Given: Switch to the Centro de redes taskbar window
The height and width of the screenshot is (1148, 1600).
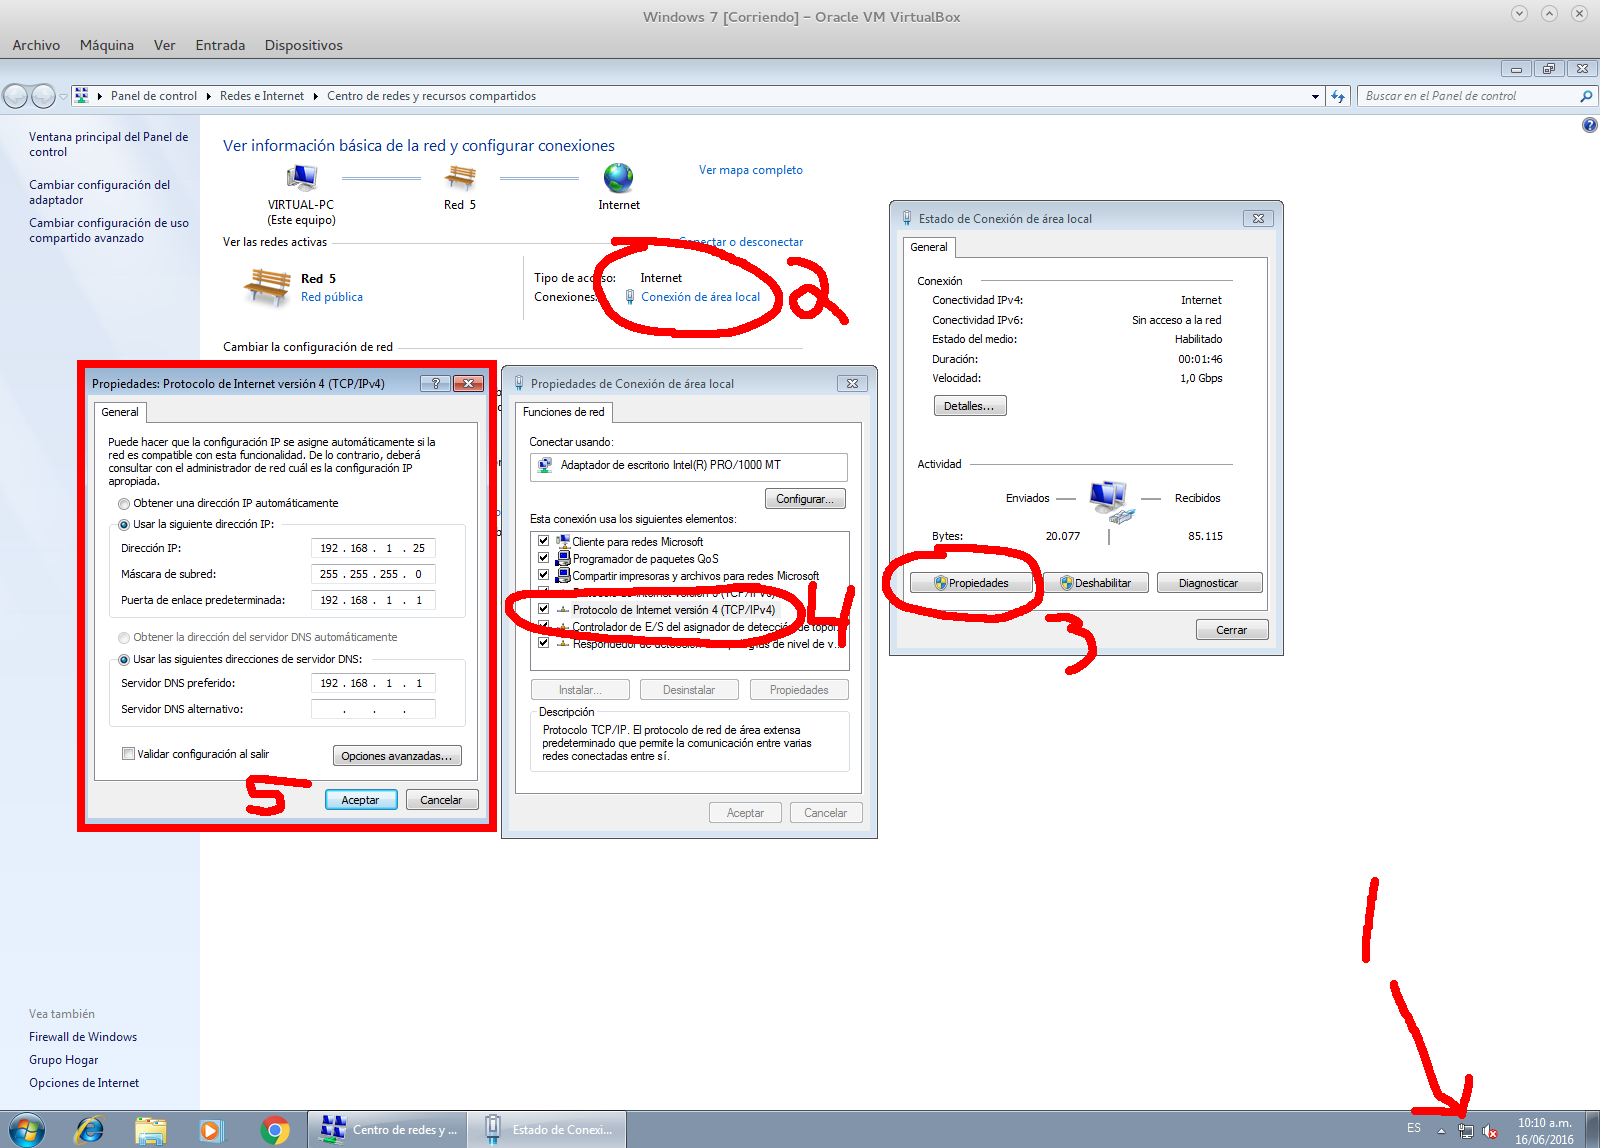Looking at the screenshot, I should [x=388, y=1130].
